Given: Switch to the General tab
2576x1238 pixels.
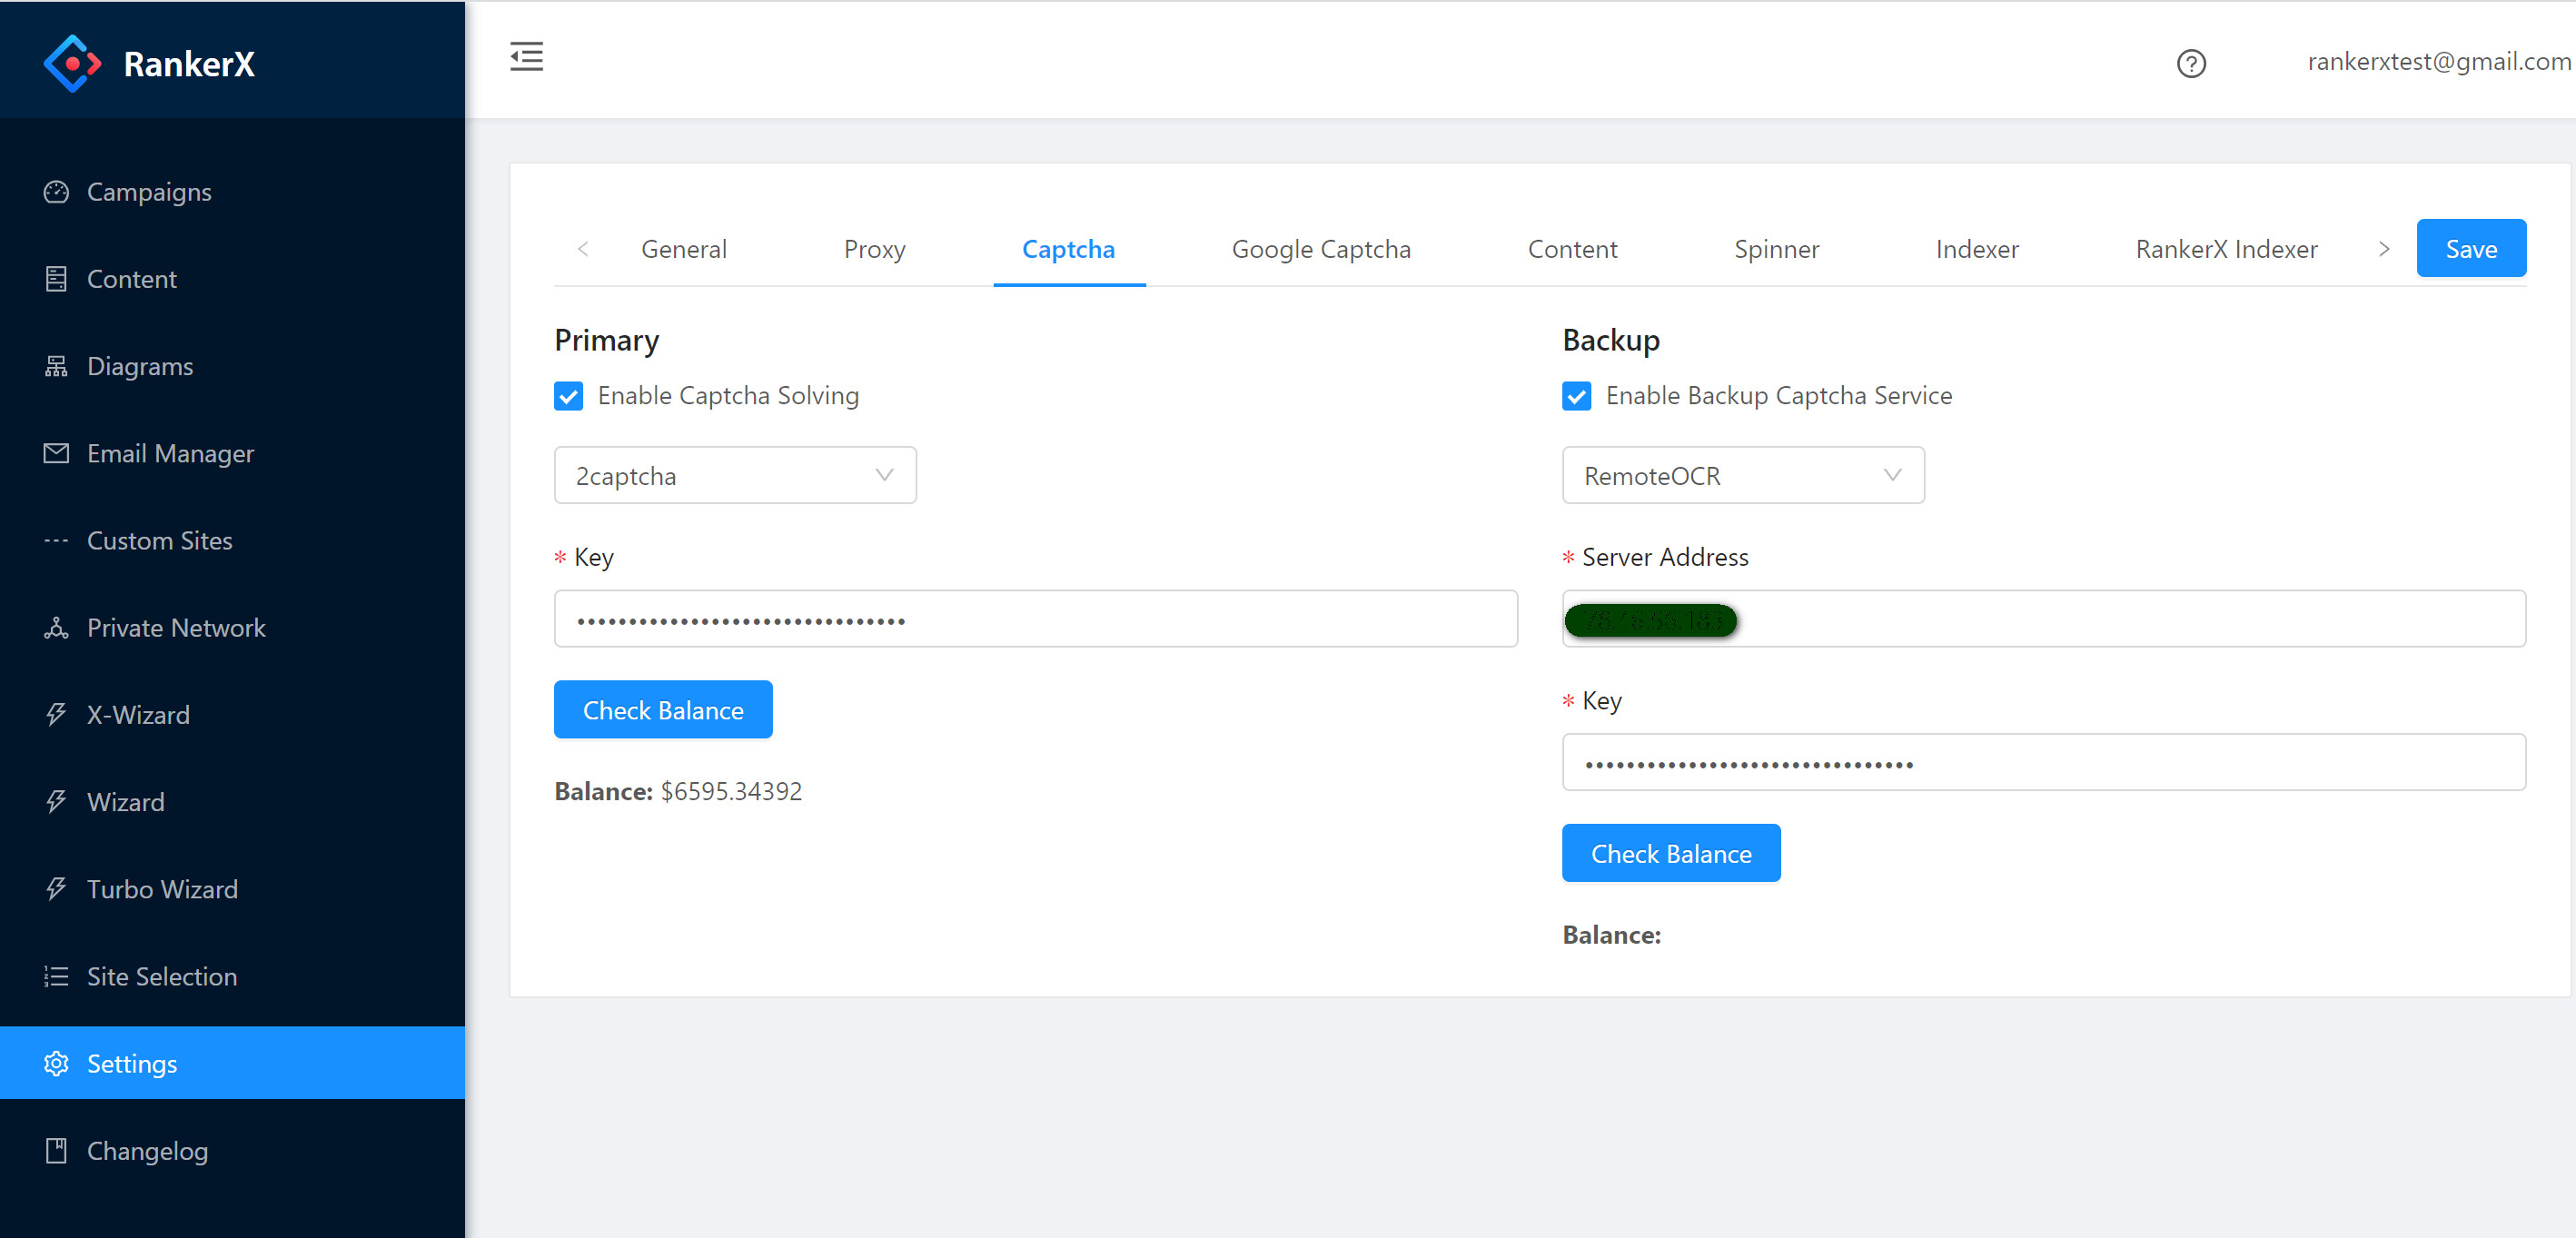Looking at the screenshot, I should click(x=684, y=249).
